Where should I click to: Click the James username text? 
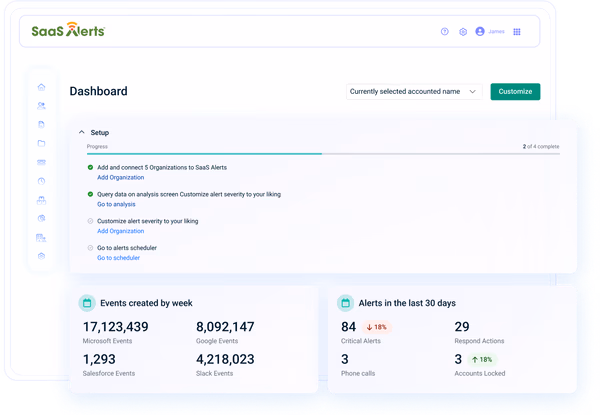click(x=496, y=31)
